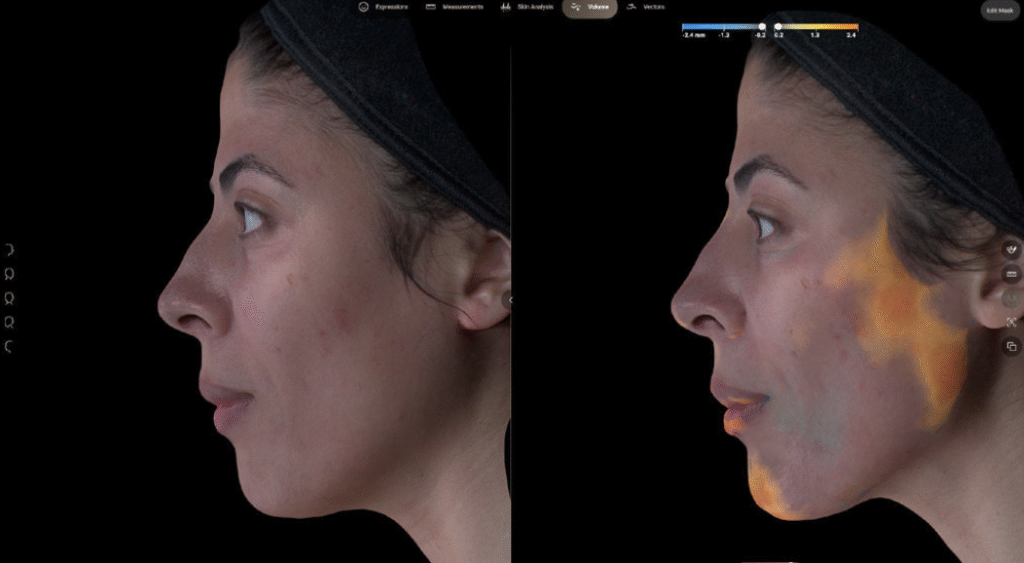
Task: Select the bottom side-profile head view icon
Action: click(9, 347)
